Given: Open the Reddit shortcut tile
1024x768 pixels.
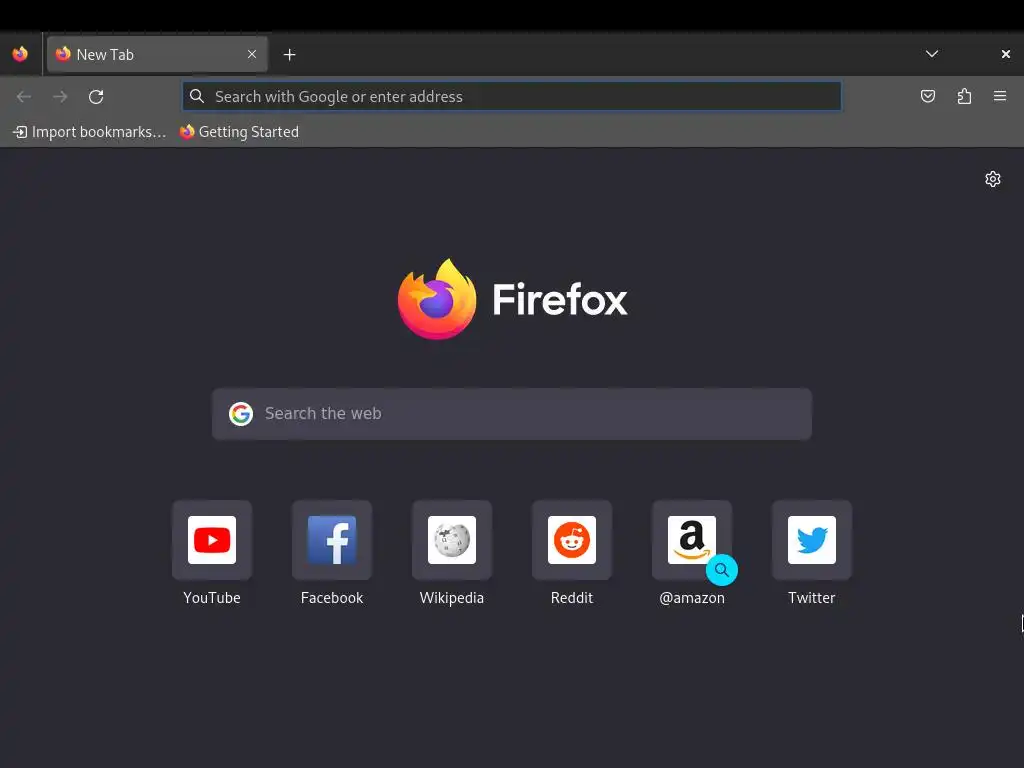Looking at the screenshot, I should pos(572,540).
